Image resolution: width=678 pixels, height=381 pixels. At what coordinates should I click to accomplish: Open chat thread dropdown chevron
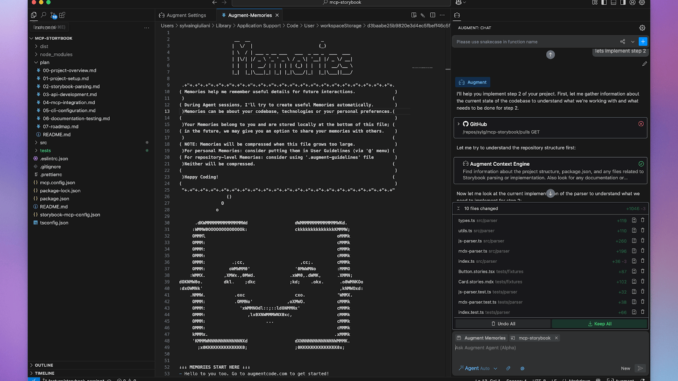pyautogui.click(x=633, y=42)
